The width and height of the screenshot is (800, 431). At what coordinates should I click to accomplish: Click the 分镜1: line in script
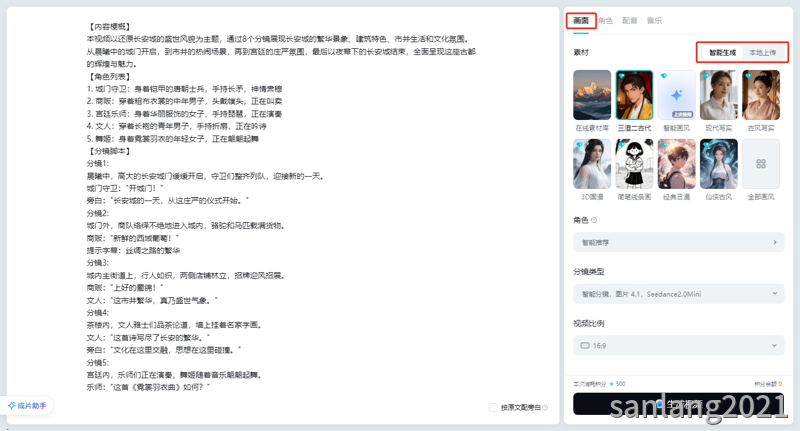tap(98, 164)
